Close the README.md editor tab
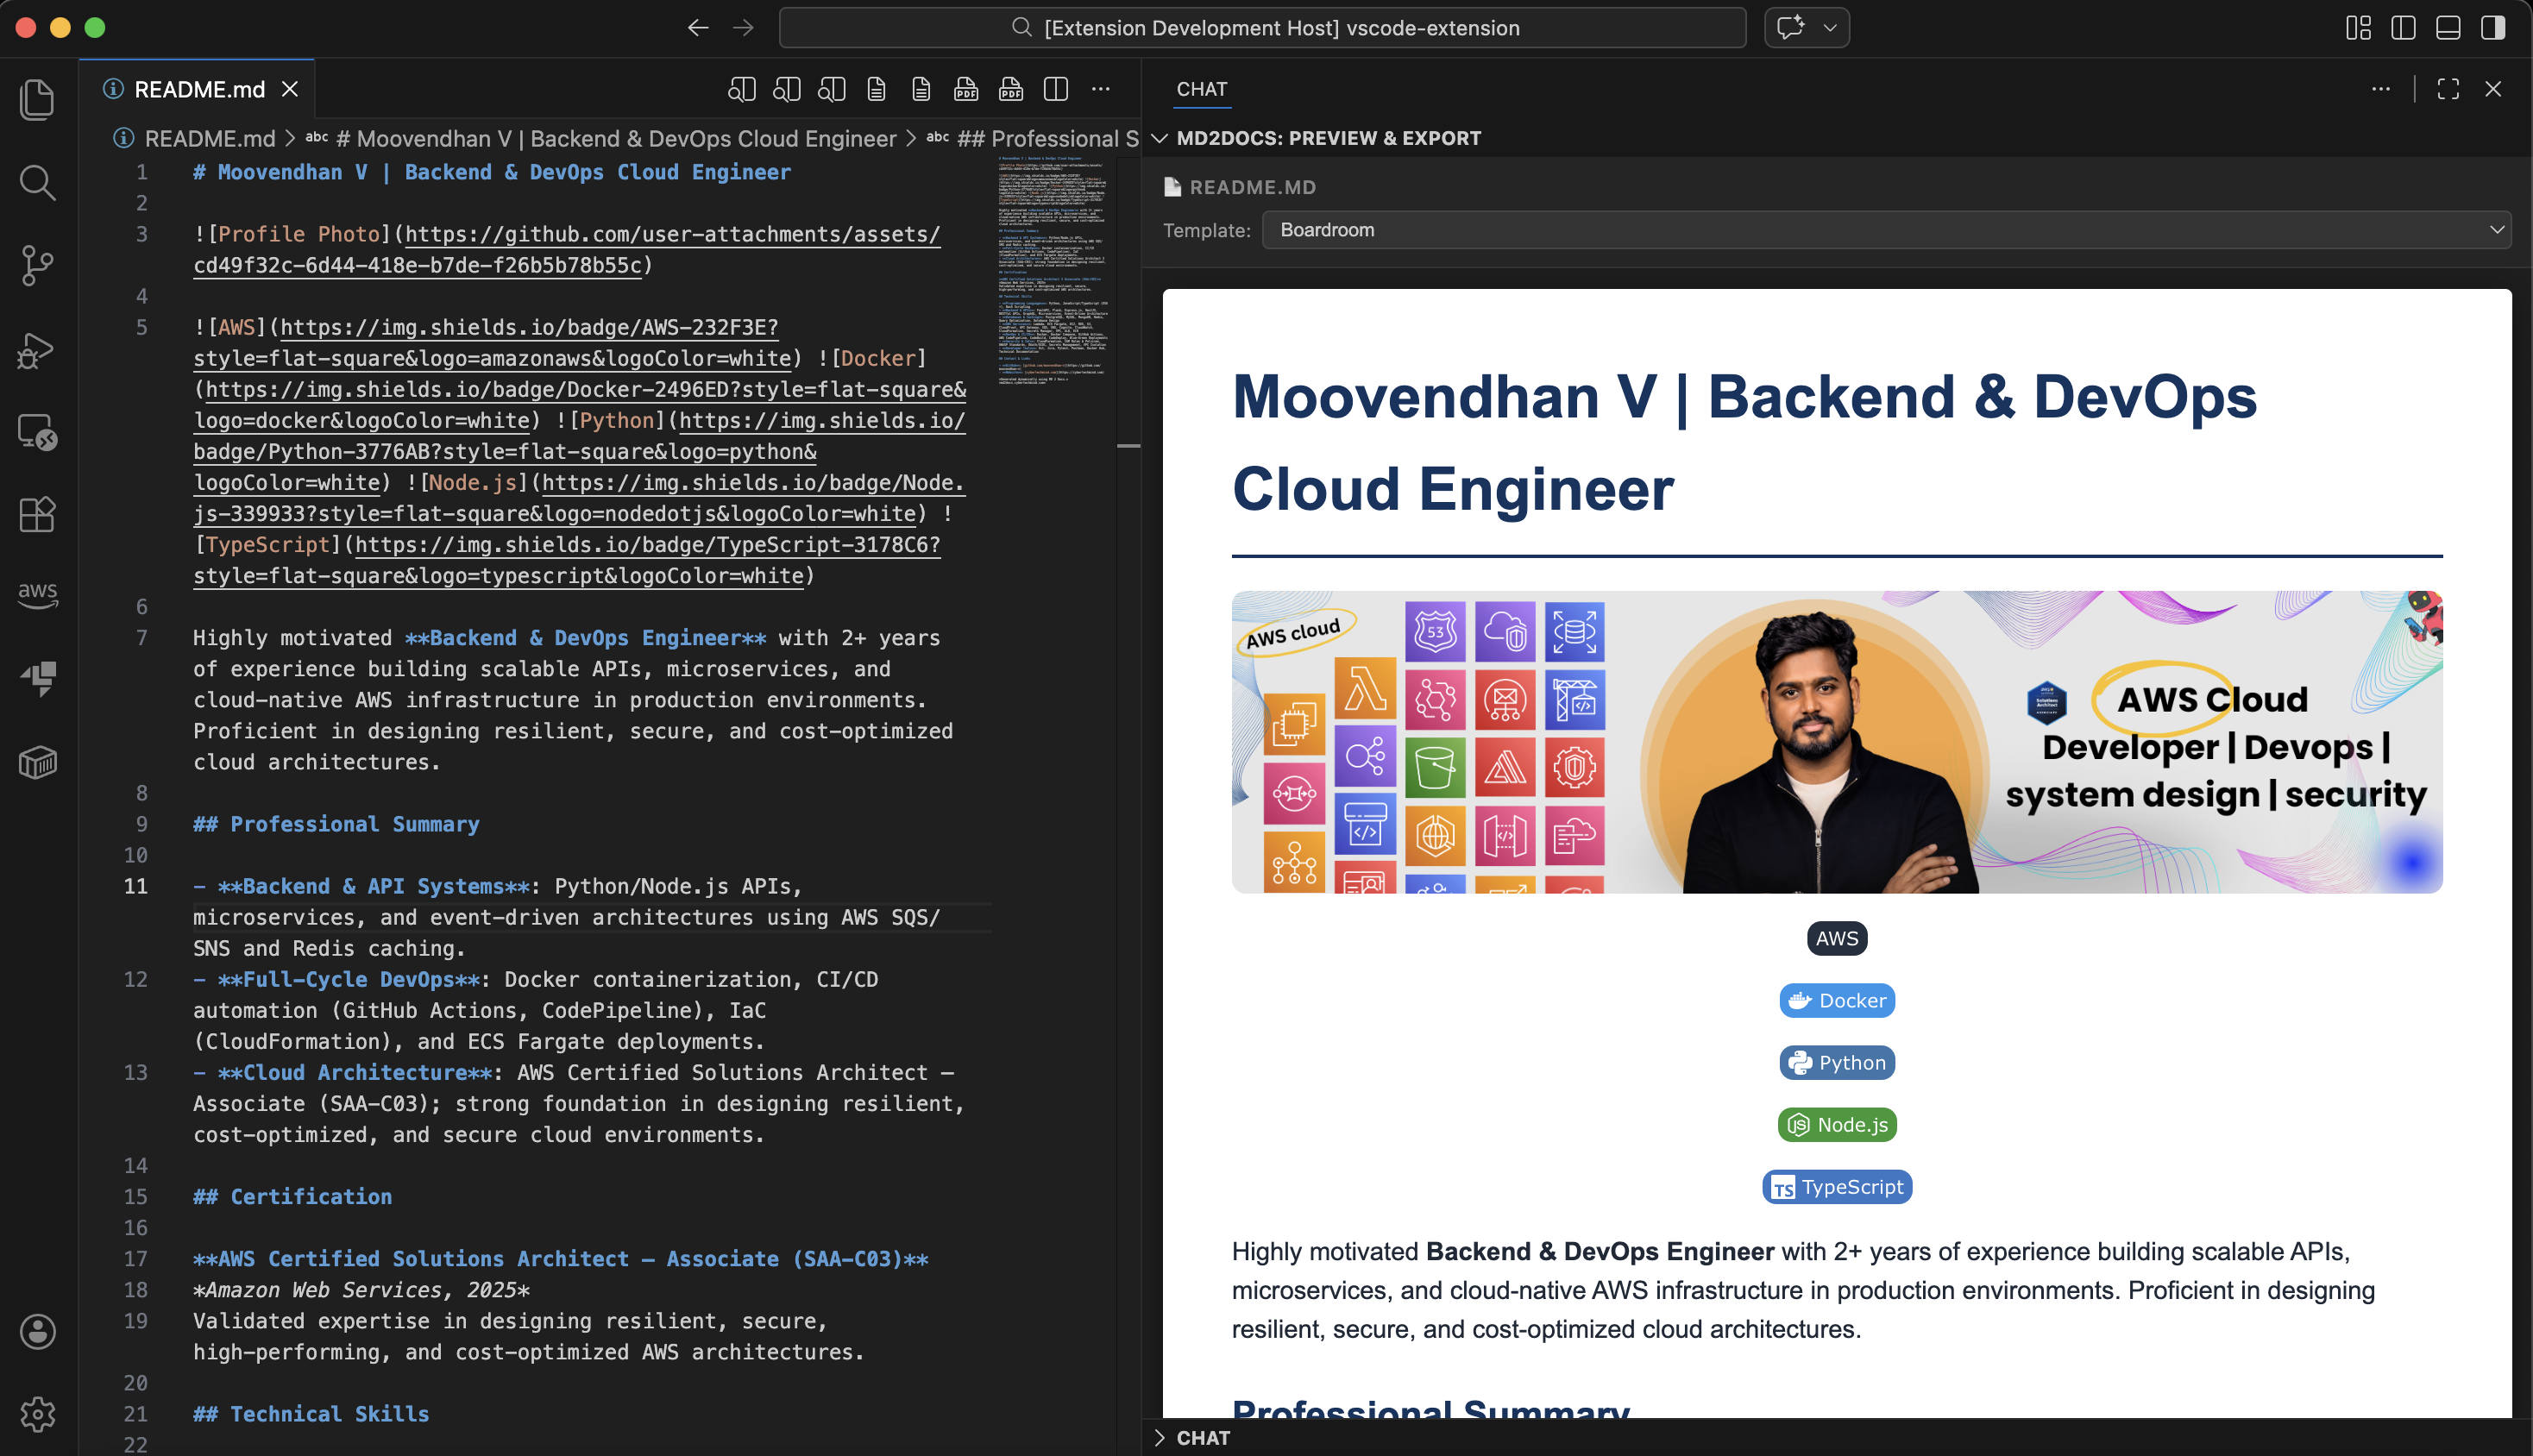The width and height of the screenshot is (2533, 1456). 290,89
